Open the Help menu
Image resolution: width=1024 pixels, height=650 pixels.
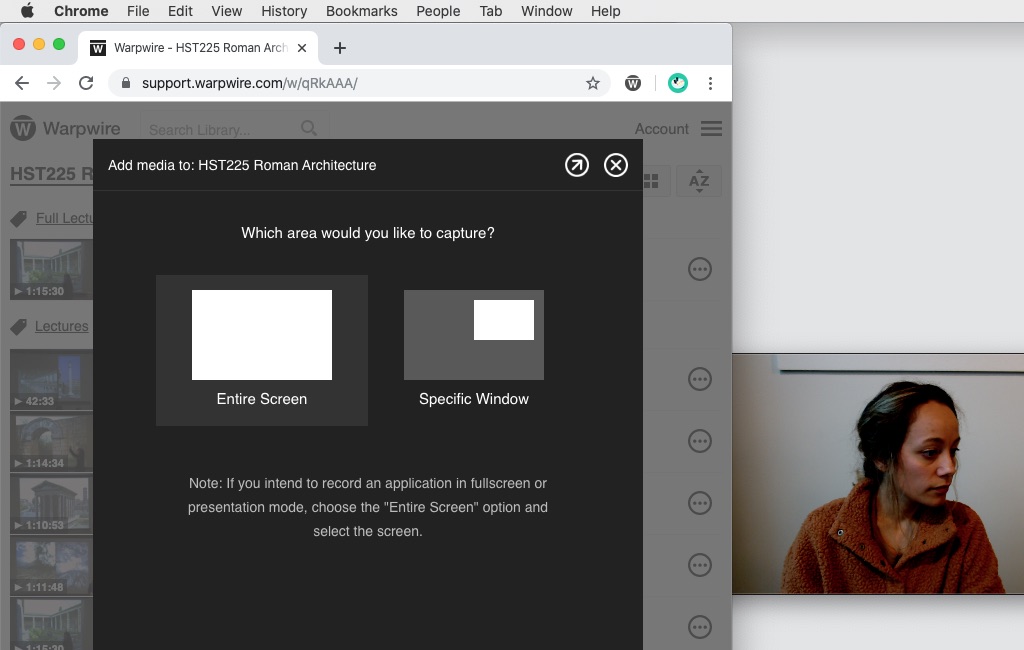click(605, 11)
